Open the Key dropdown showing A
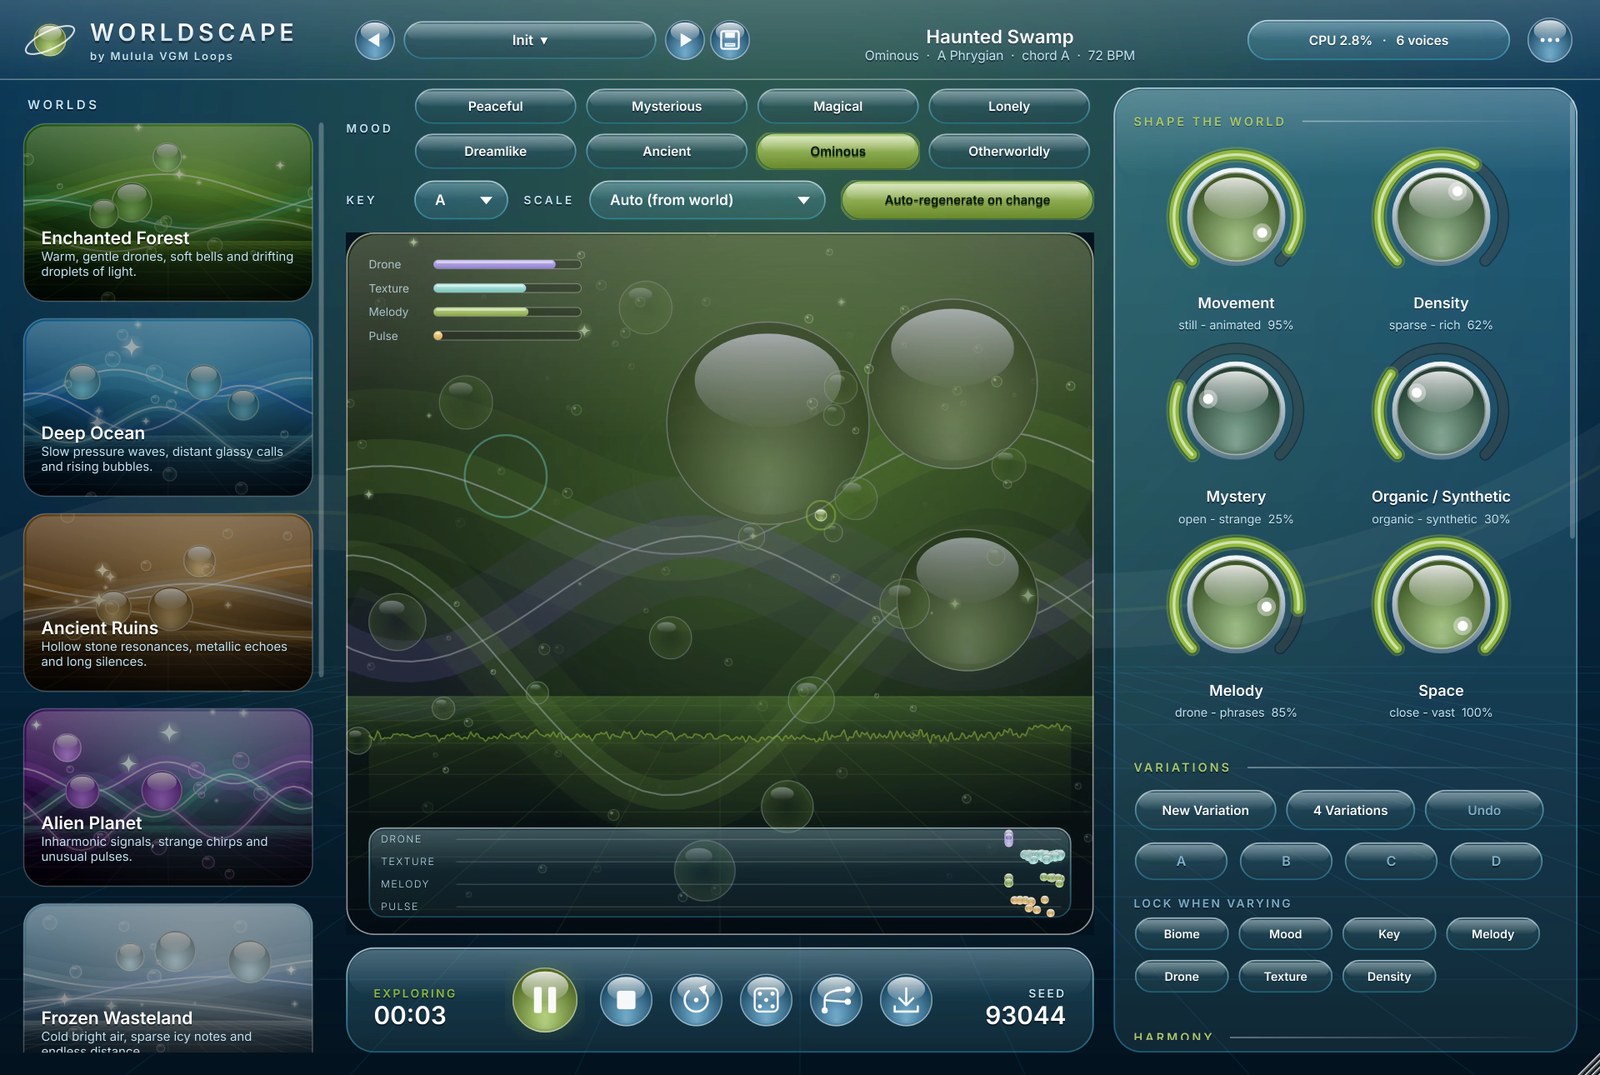 [461, 200]
